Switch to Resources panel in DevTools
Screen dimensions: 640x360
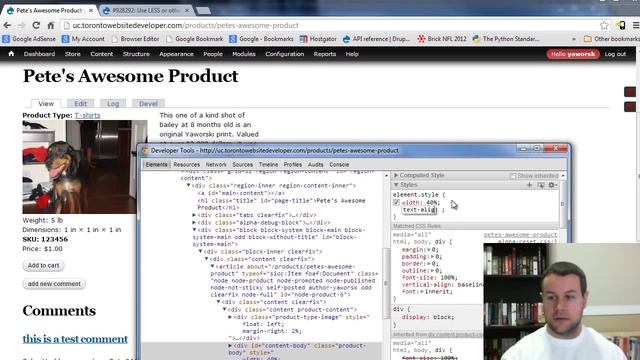[187, 164]
